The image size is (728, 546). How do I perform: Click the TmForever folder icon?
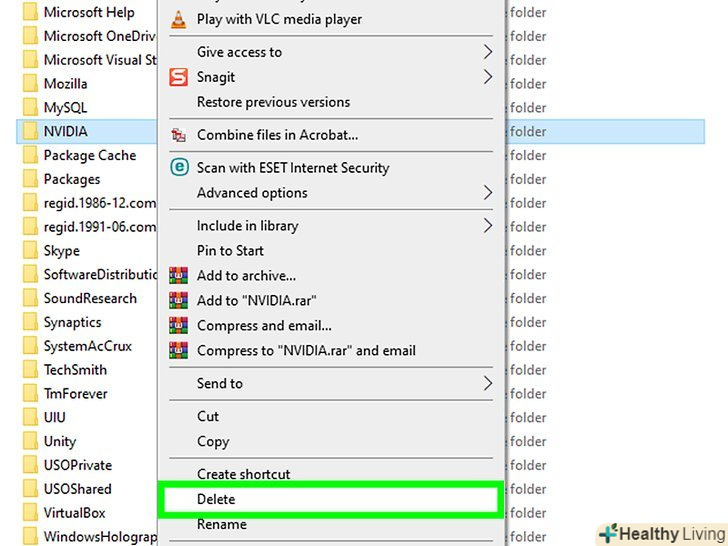30,394
